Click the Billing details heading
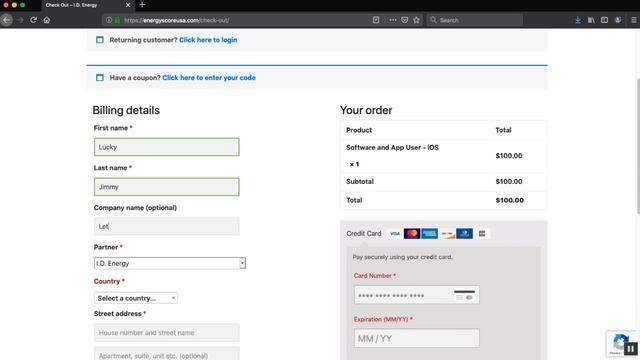 coord(126,110)
